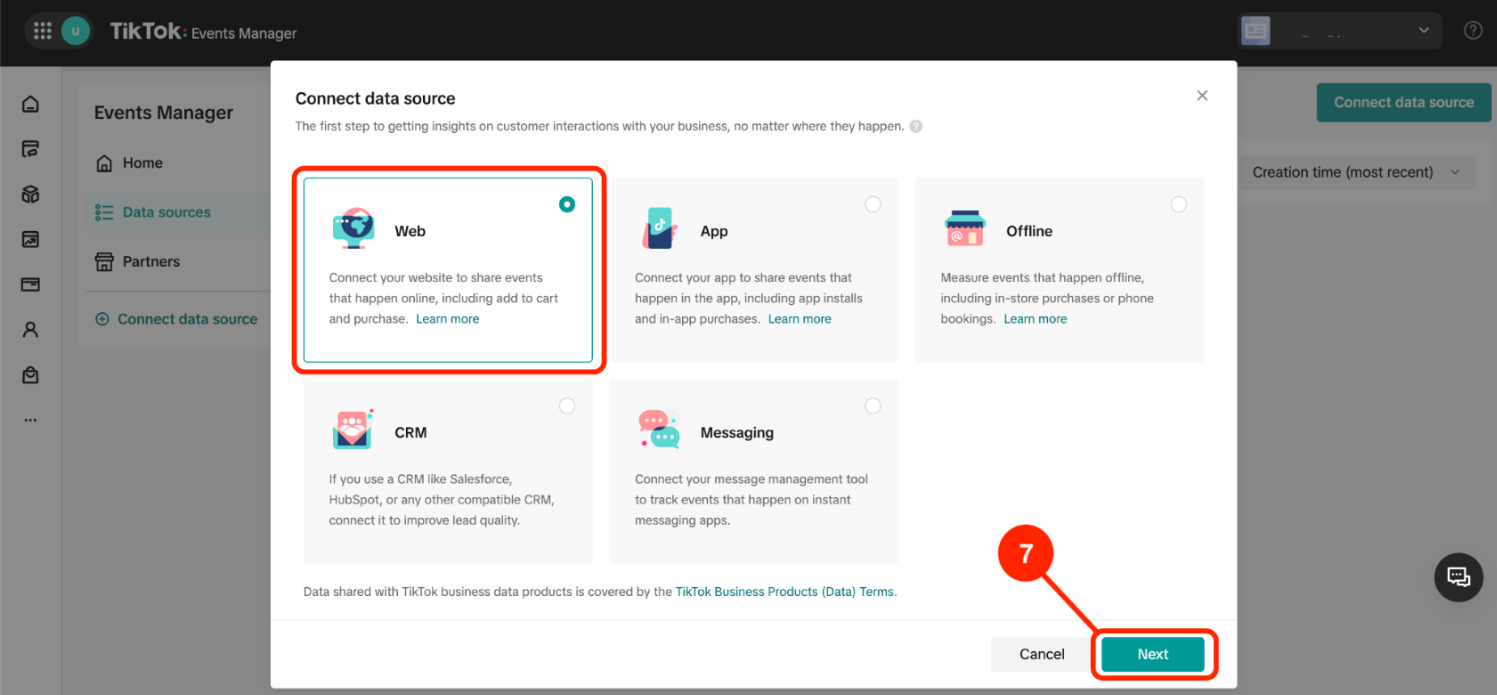Close the Connect data source dialog
Image resolution: width=1497 pixels, height=695 pixels.
click(1202, 96)
